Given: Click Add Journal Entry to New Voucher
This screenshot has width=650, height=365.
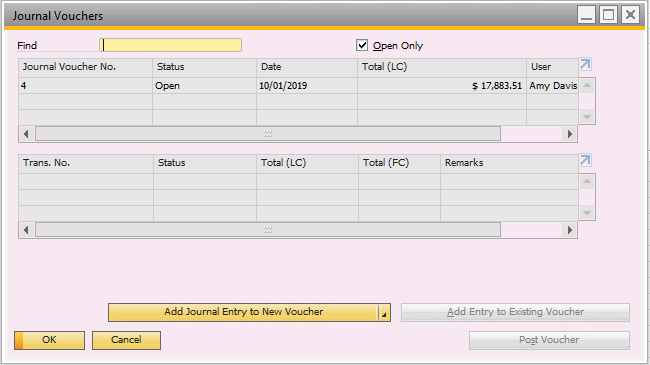Looking at the screenshot, I should tap(243, 312).
